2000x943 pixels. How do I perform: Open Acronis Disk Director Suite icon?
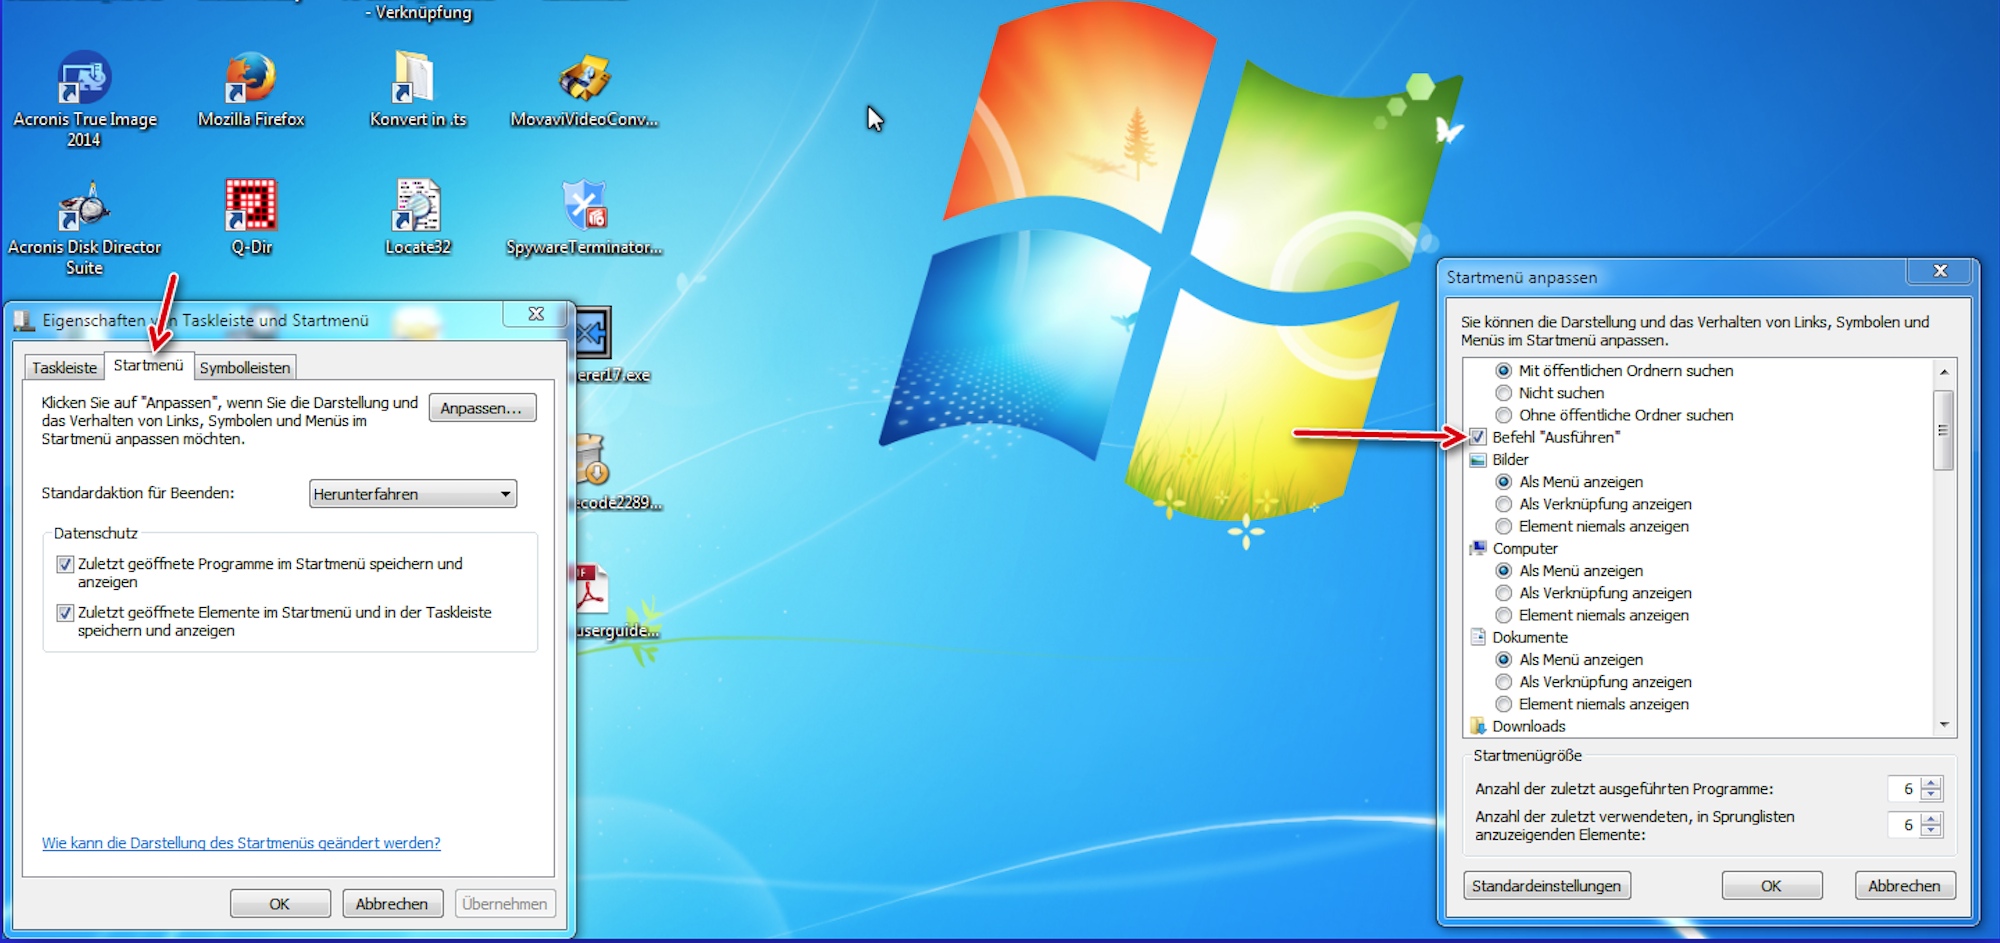click(x=84, y=208)
